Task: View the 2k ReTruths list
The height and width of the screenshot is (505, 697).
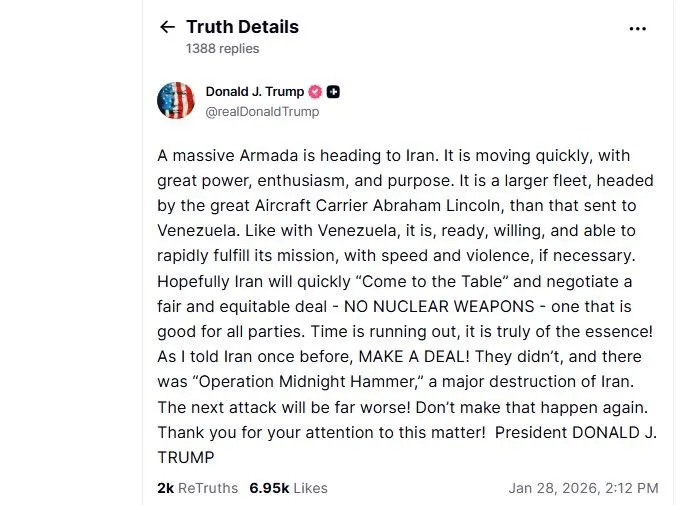Action: pyautogui.click(x=198, y=488)
